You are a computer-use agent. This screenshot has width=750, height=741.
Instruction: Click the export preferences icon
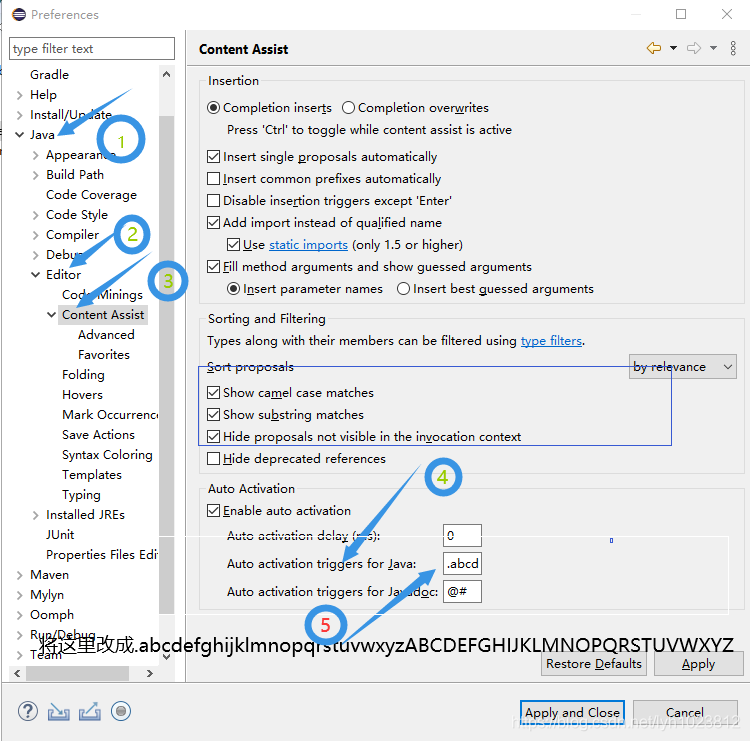tap(90, 711)
